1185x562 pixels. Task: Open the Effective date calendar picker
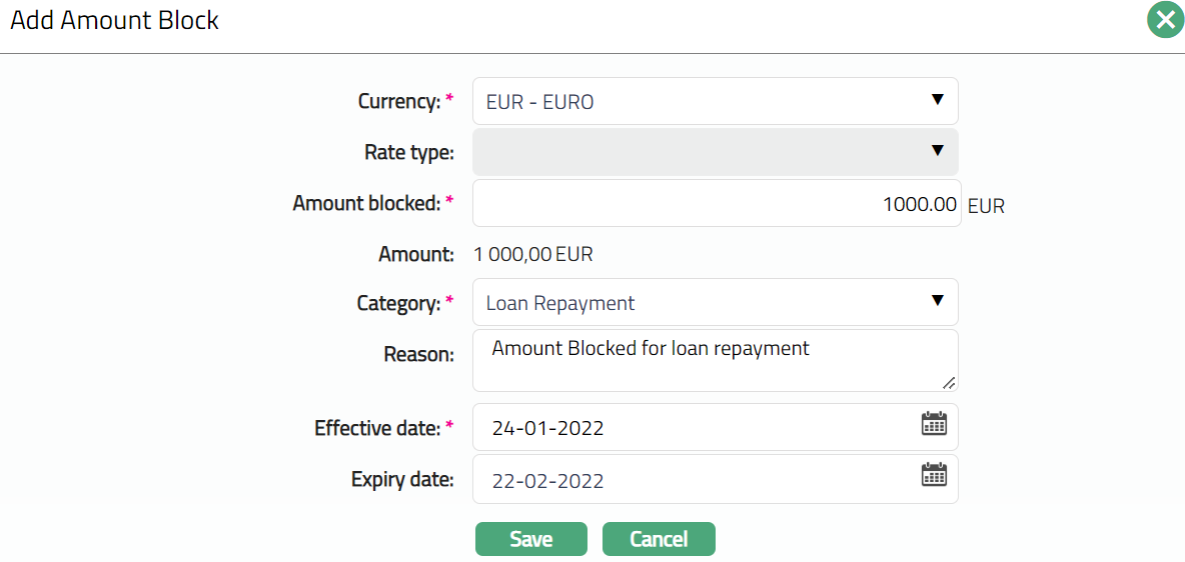(933, 424)
